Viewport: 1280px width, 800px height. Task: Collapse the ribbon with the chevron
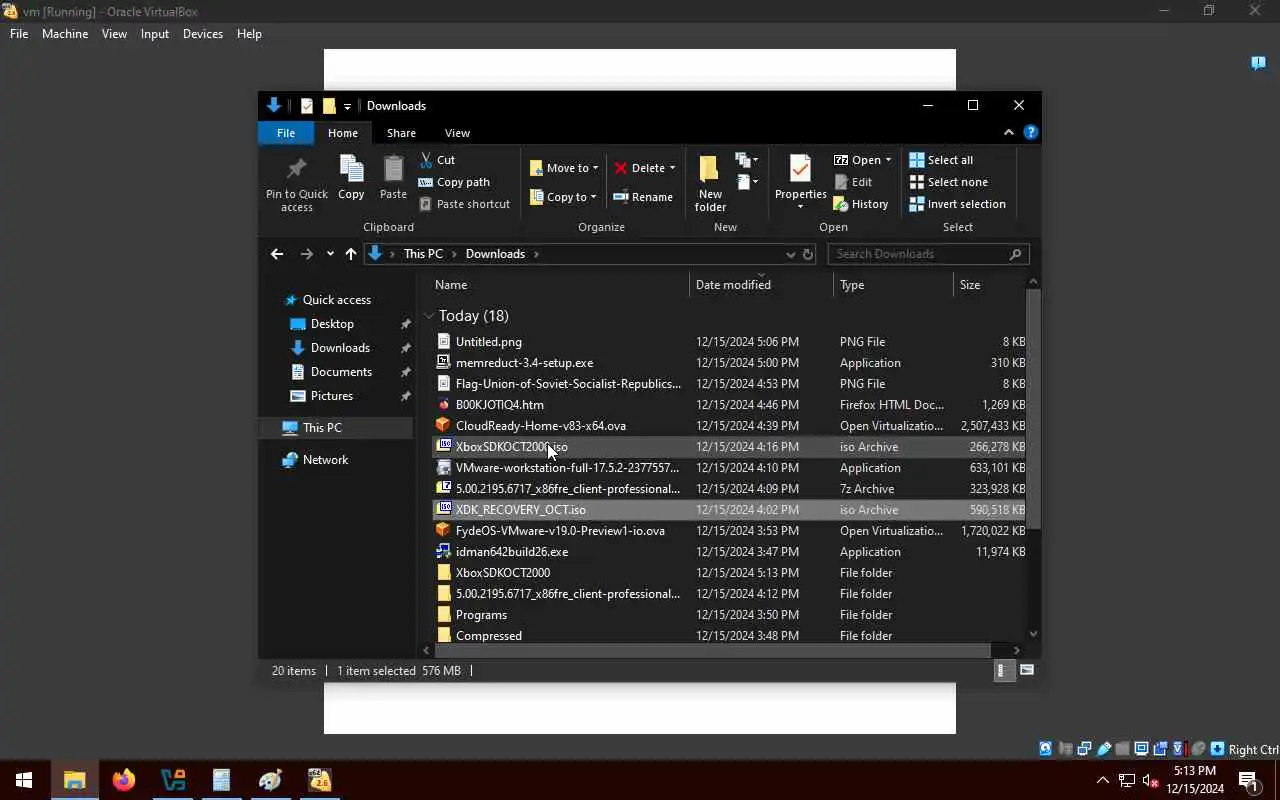pos(1008,132)
